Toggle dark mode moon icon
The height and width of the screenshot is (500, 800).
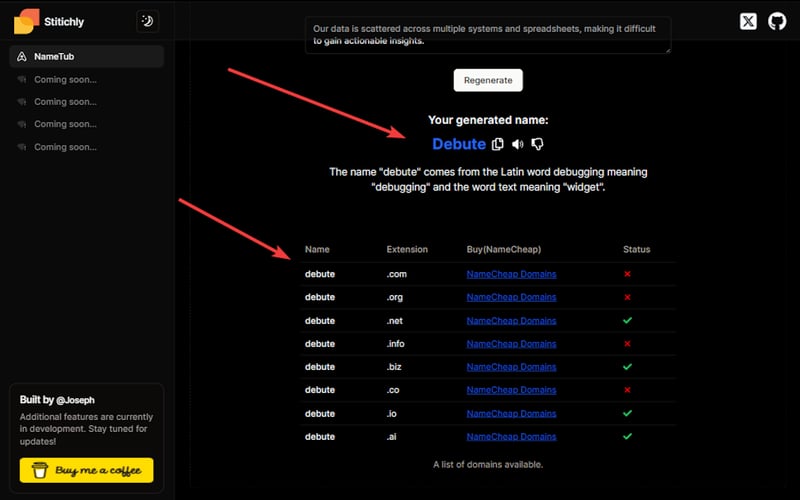coord(147,21)
